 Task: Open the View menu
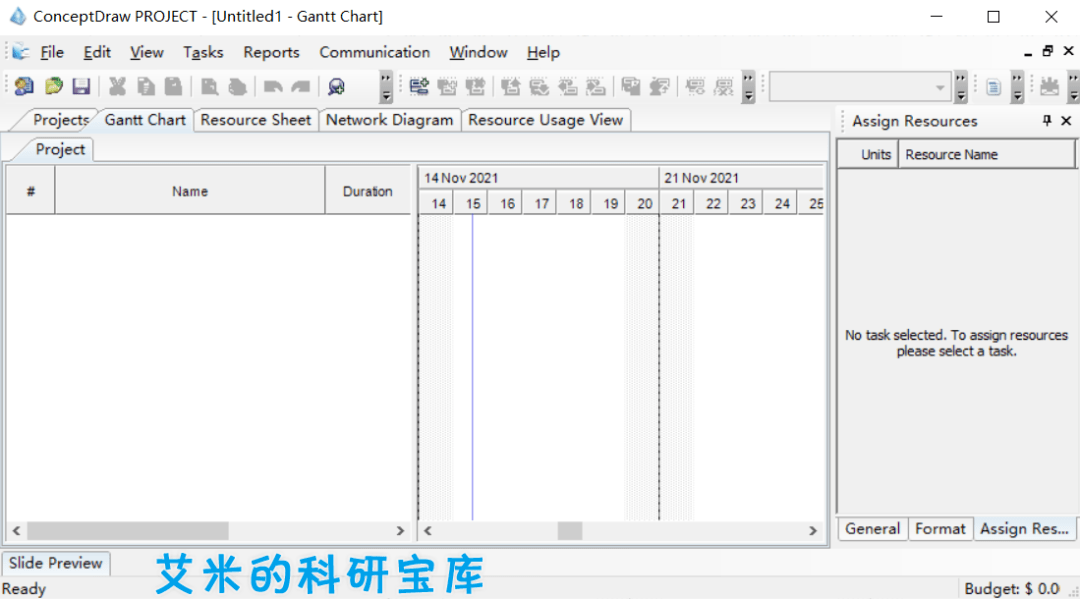pyautogui.click(x=147, y=52)
